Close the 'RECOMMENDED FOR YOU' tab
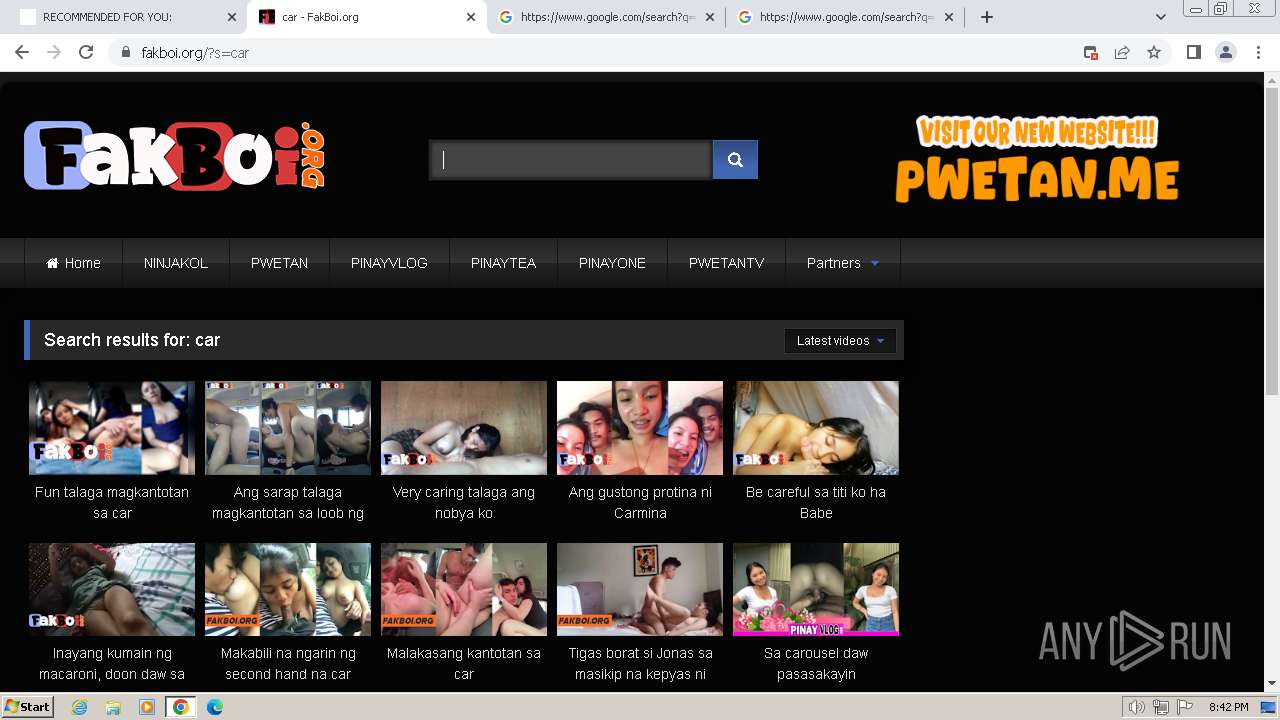 [231, 17]
